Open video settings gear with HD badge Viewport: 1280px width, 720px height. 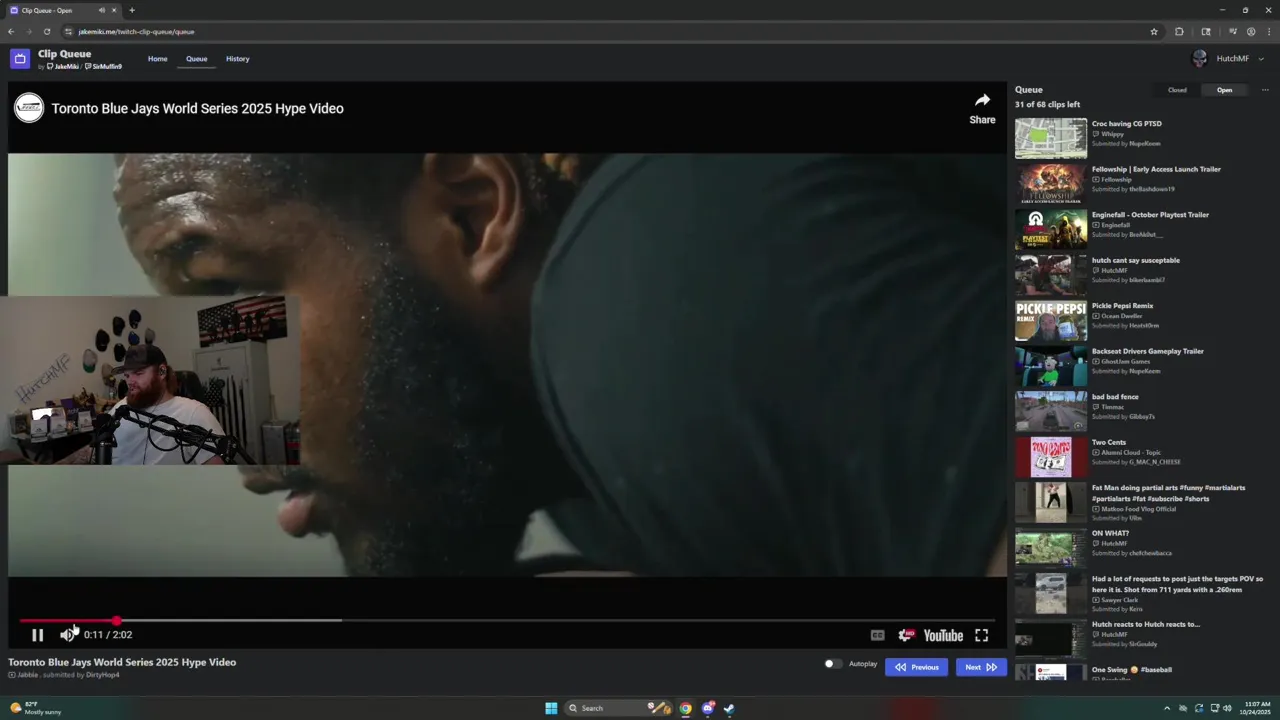point(906,635)
